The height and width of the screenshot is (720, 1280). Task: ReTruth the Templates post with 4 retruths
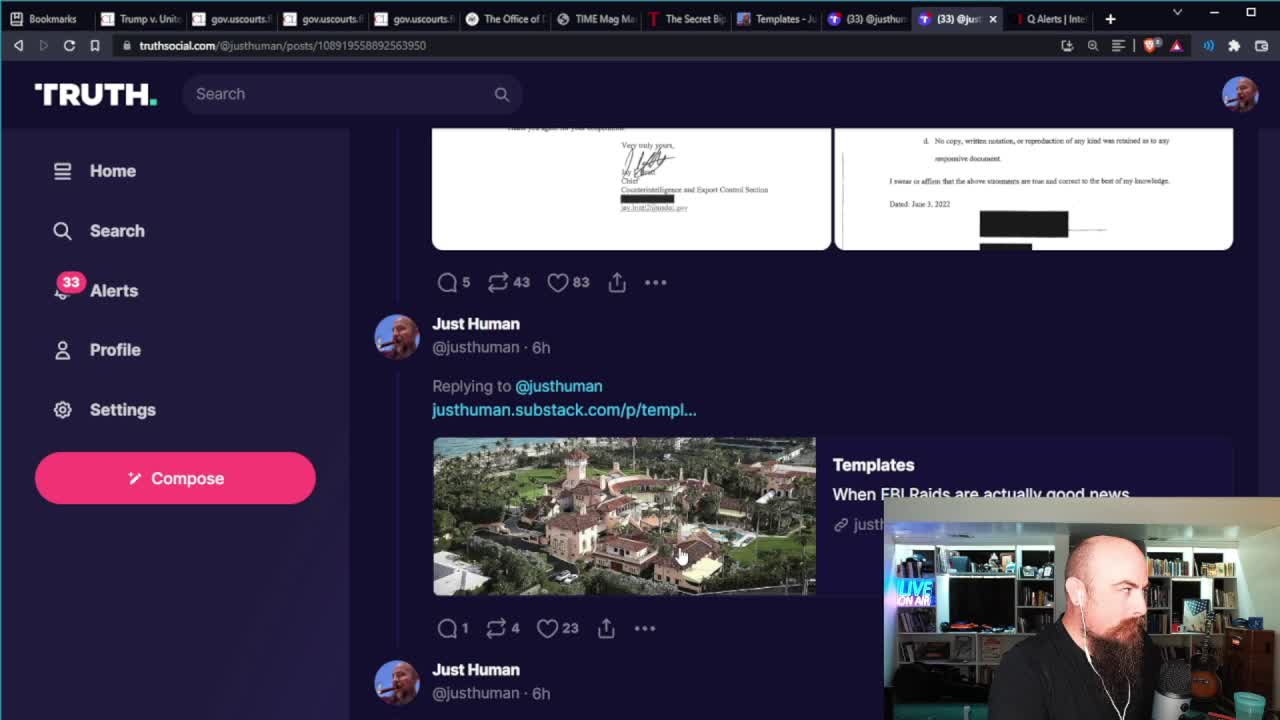(496, 628)
